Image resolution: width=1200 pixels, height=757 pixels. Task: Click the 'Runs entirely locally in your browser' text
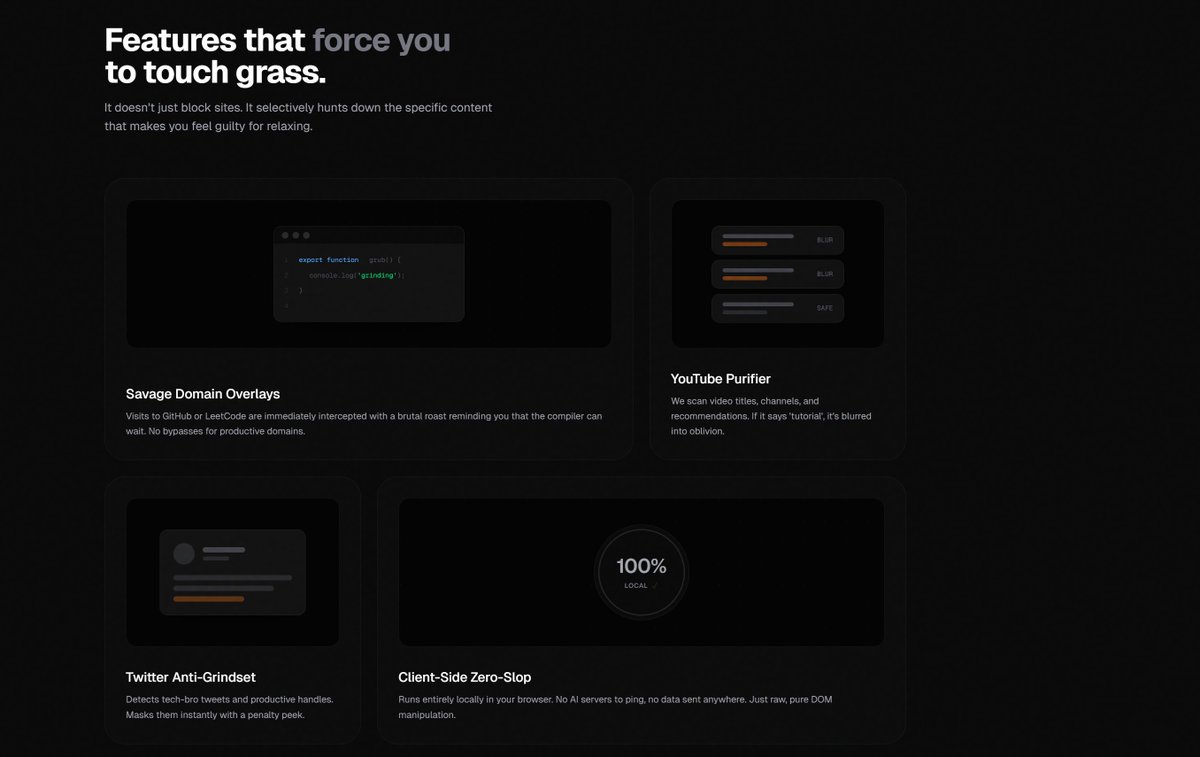pyautogui.click(x=615, y=707)
